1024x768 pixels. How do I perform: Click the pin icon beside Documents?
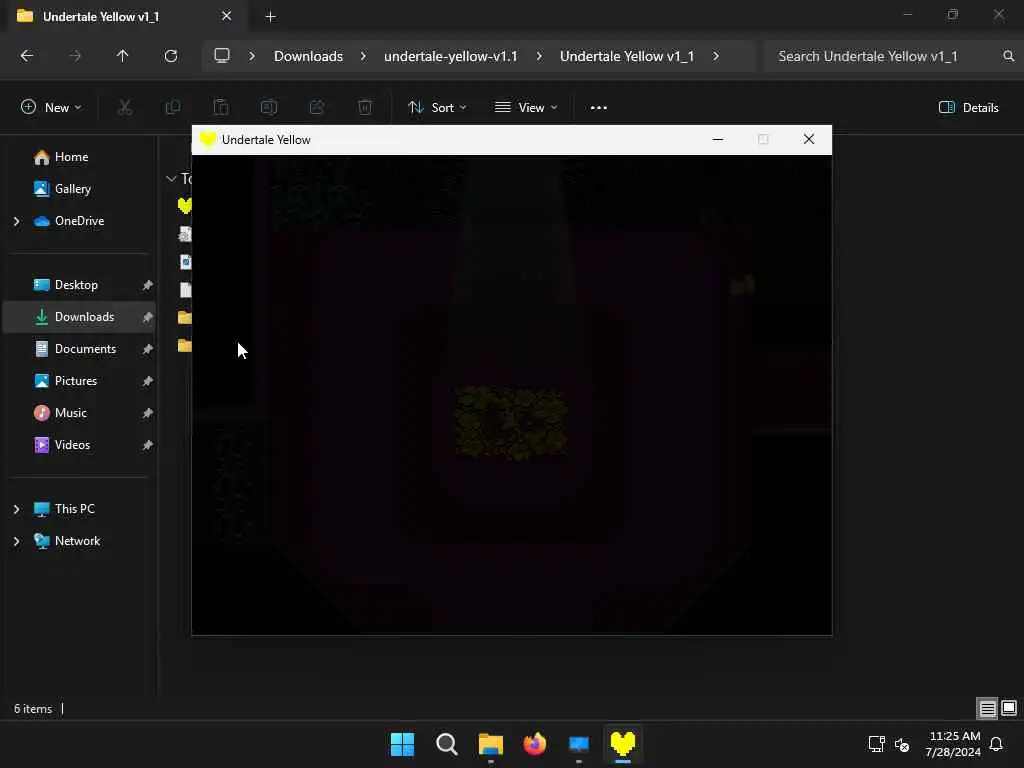(x=148, y=349)
